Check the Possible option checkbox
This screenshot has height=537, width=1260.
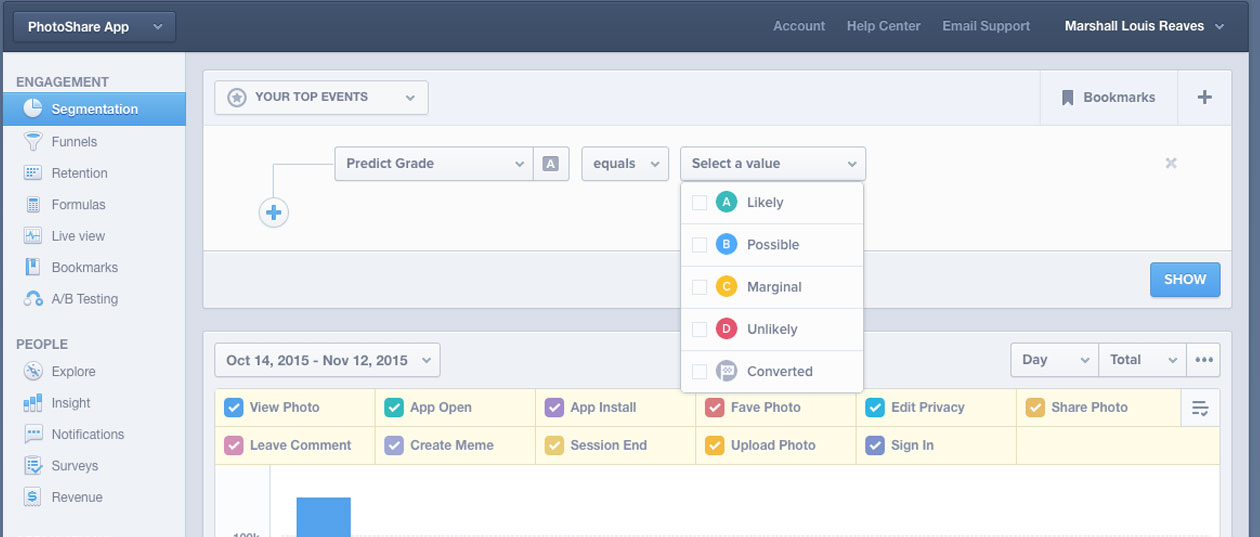[x=699, y=245]
